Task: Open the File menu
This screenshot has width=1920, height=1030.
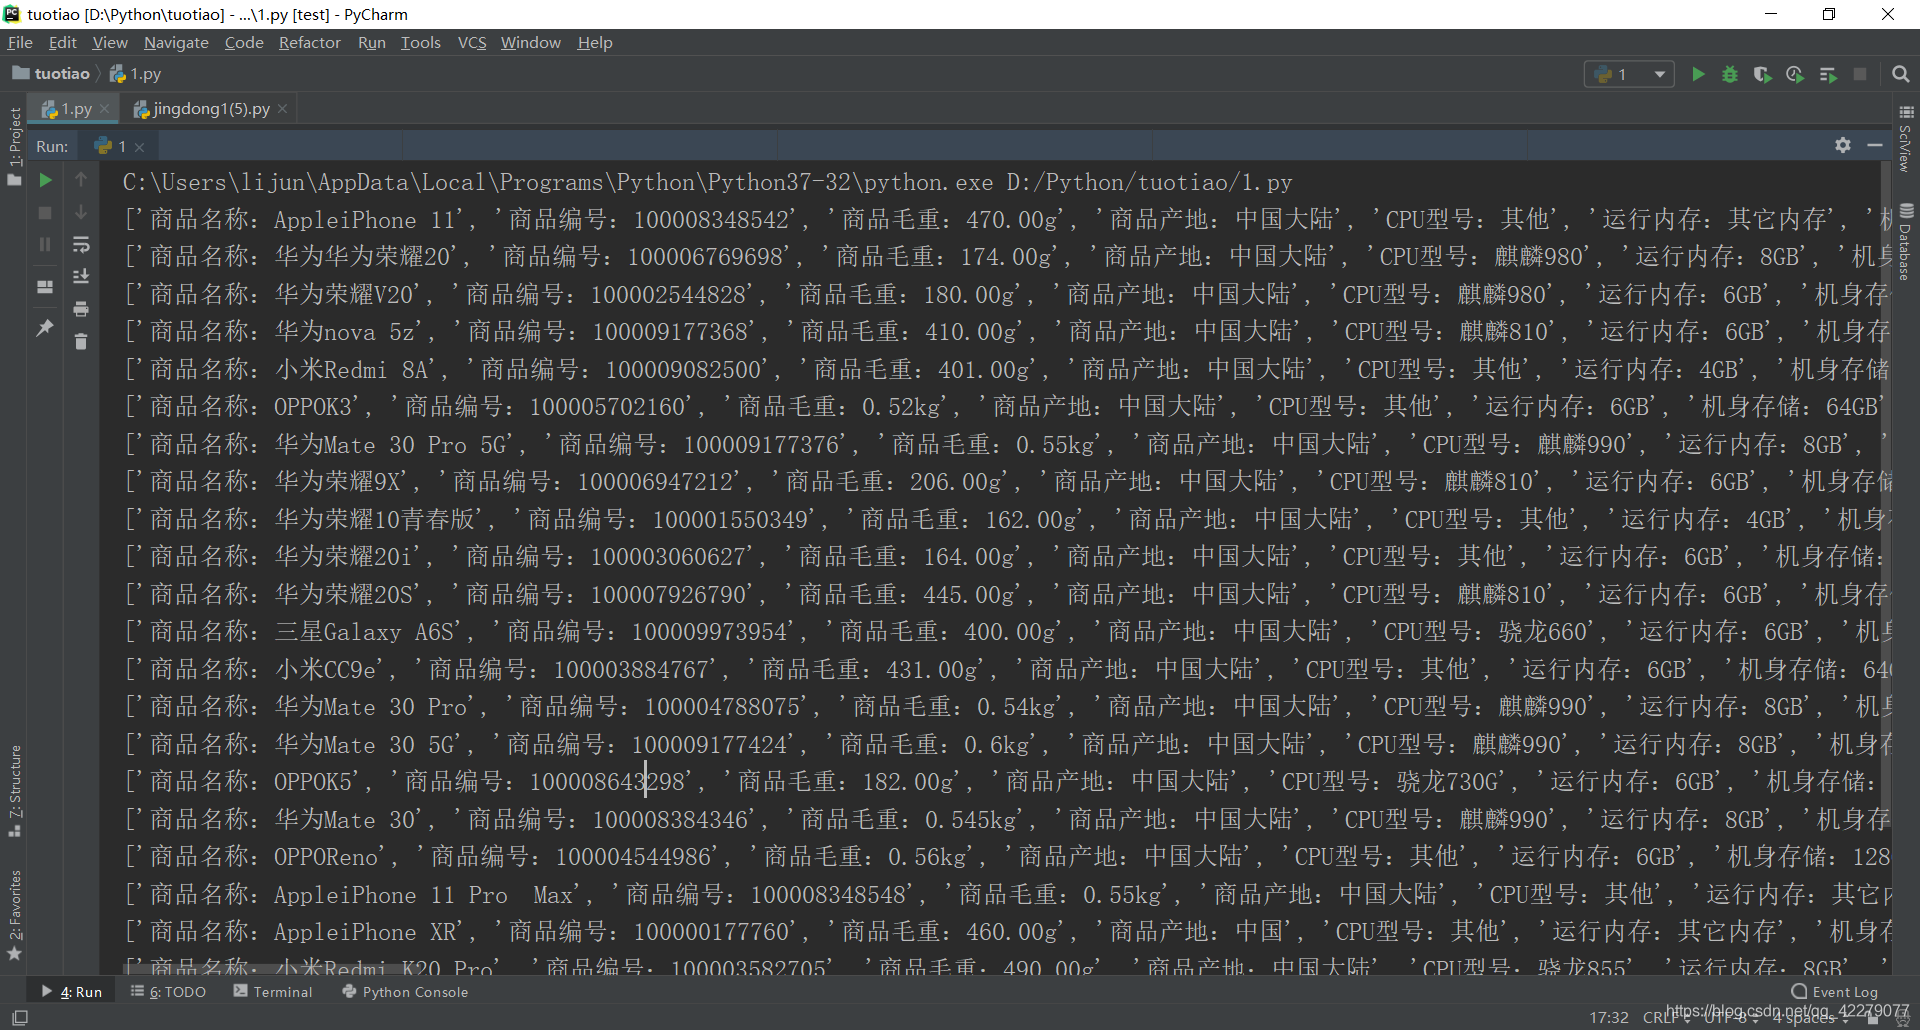Action: click(20, 42)
